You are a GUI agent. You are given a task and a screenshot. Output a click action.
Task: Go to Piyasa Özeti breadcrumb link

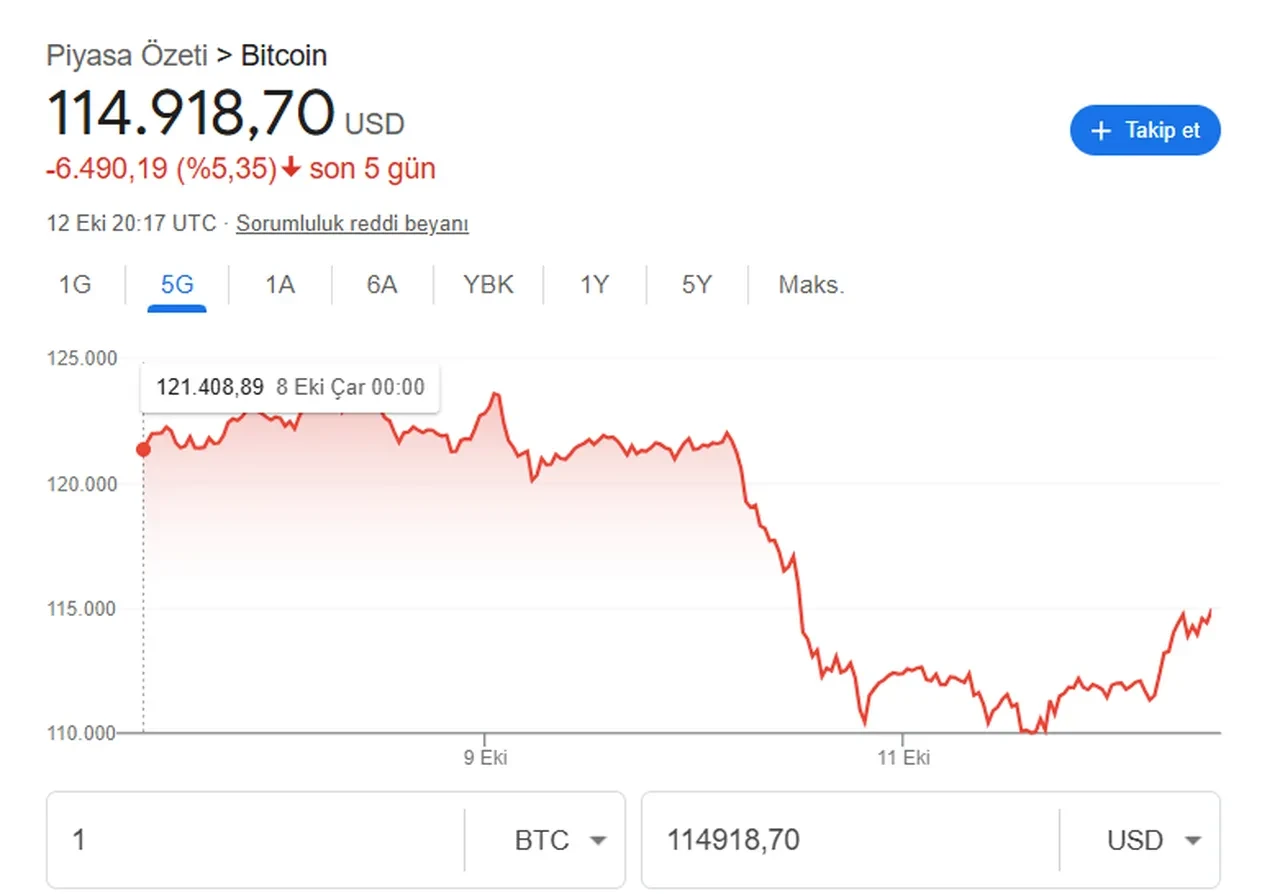(x=127, y=56)
